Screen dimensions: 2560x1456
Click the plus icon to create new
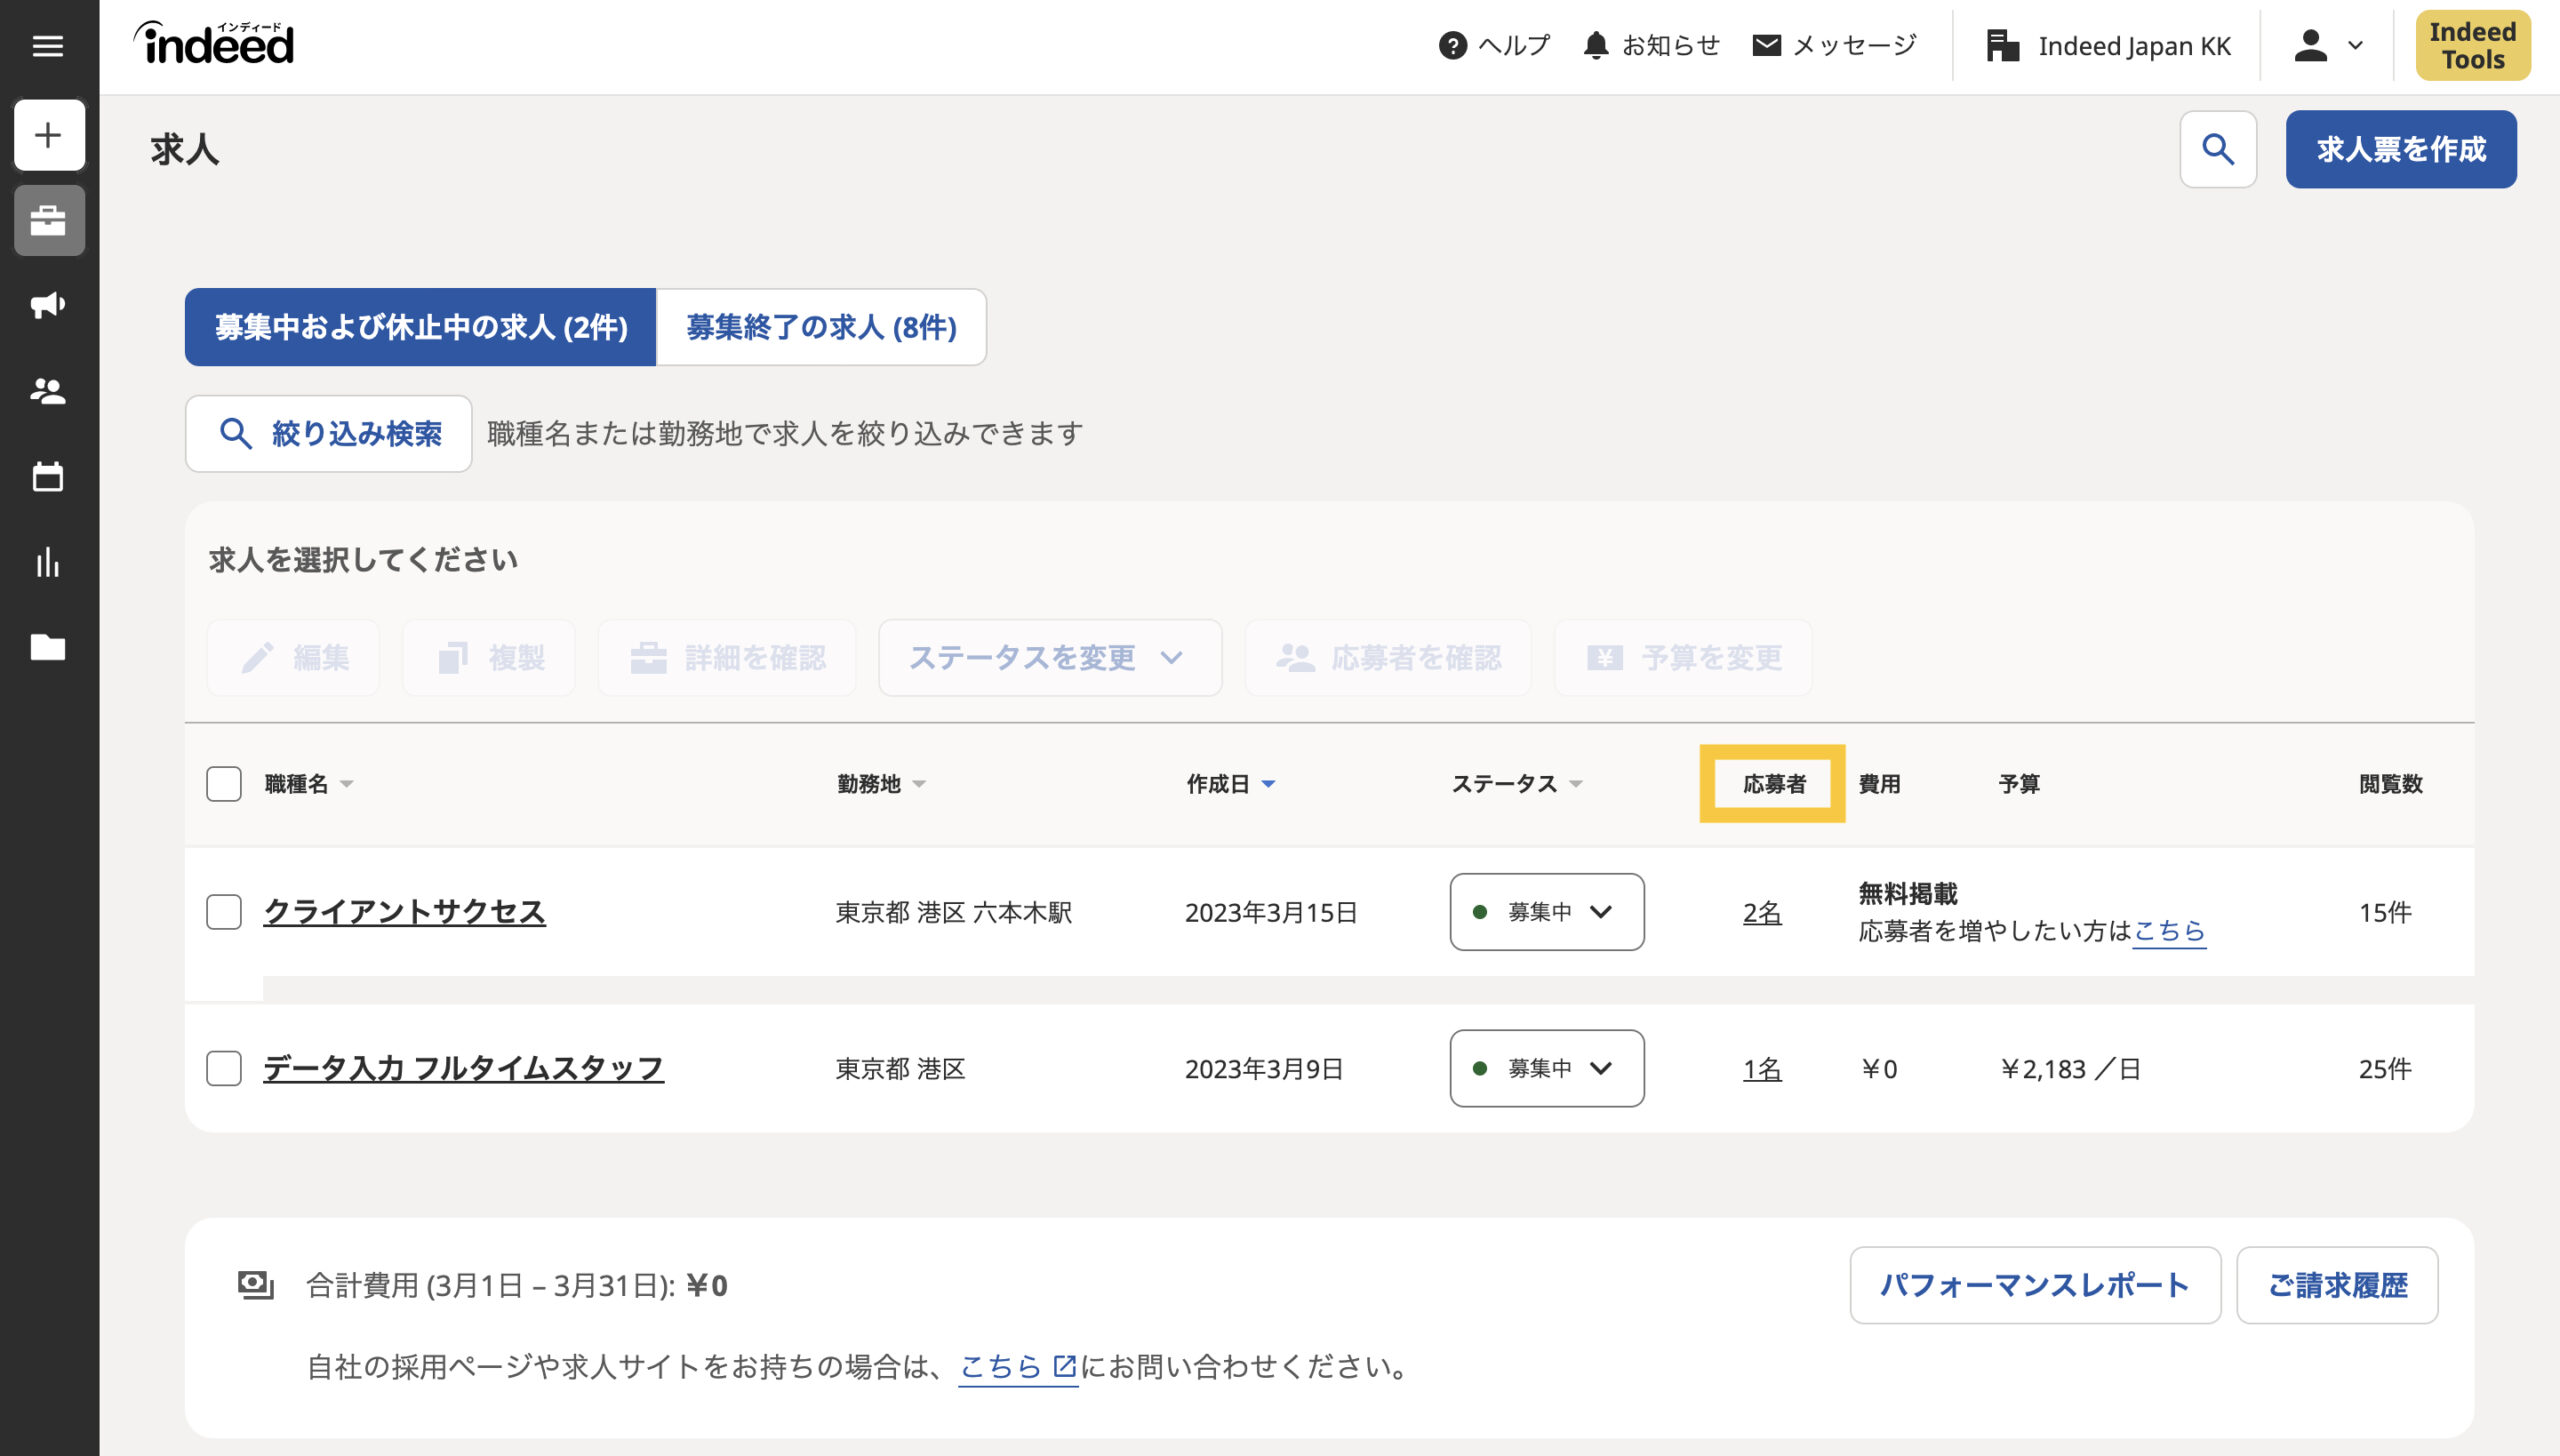(49, 135)
